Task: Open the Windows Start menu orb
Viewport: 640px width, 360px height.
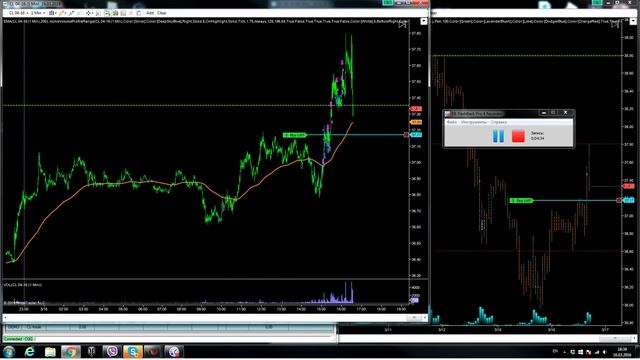Action: [x=9, y=351]
